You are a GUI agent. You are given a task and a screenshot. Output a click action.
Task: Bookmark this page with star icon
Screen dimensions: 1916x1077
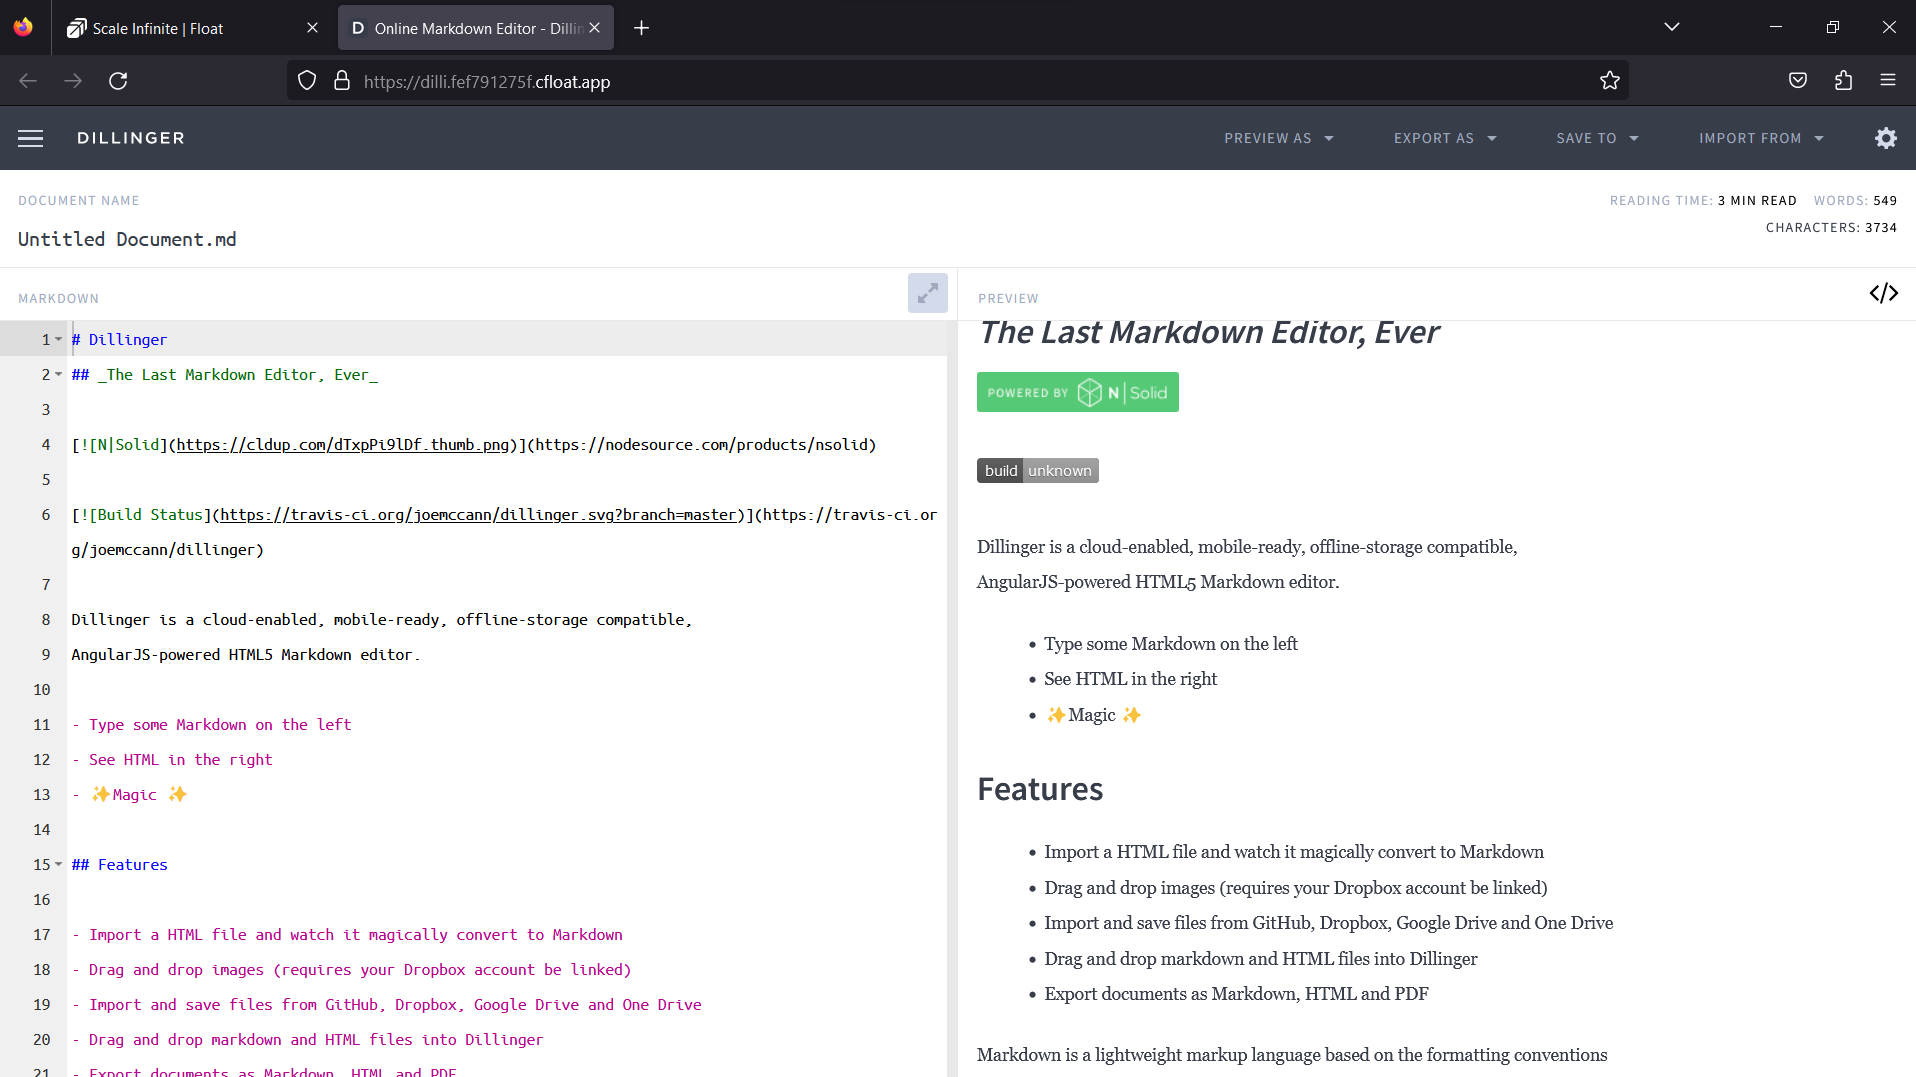(1609, 81)
